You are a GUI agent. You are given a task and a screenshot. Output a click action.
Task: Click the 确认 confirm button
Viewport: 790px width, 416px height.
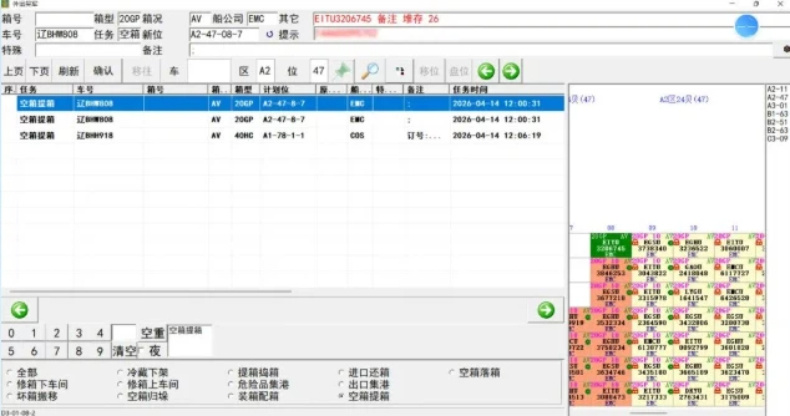(103, 71)
